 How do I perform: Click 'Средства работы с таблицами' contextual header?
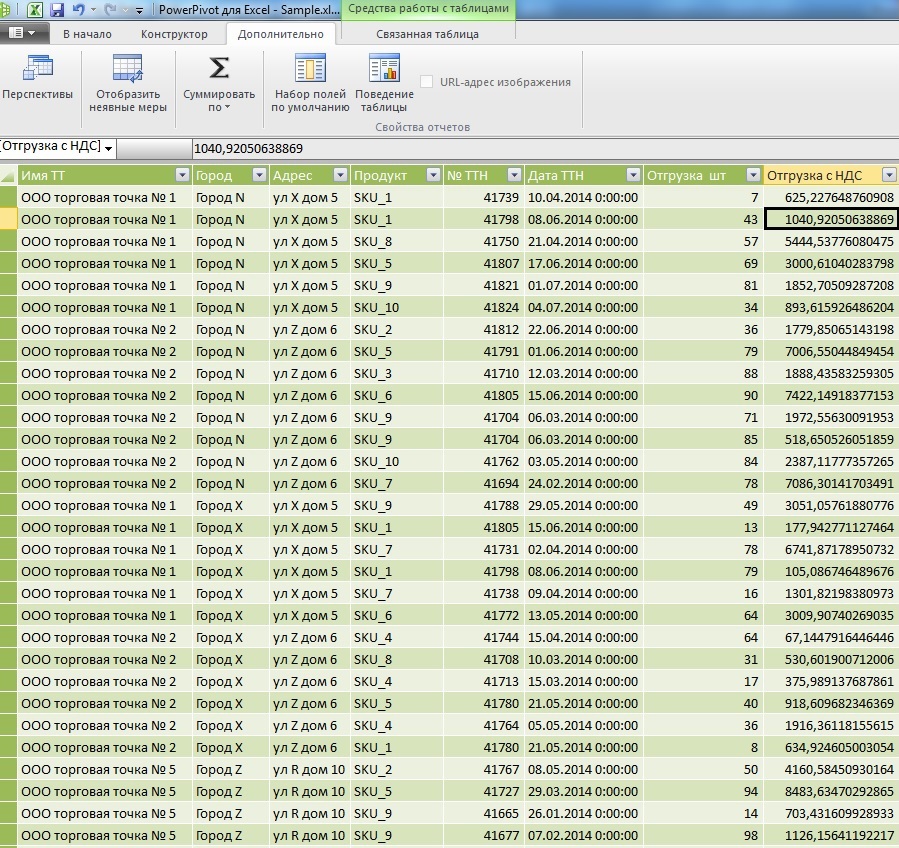tap(428, 9)
